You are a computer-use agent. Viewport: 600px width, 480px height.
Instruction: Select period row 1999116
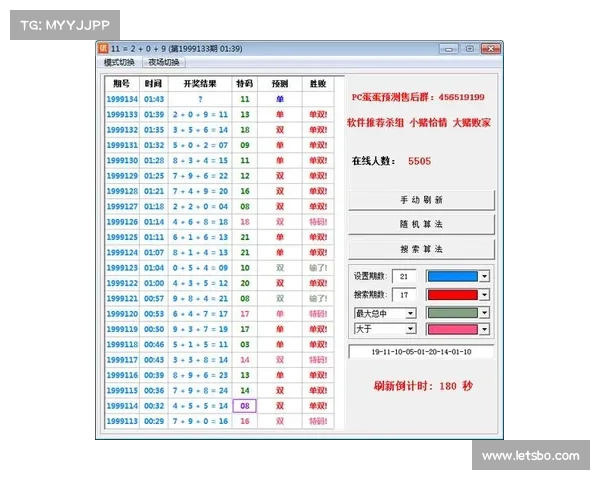tap(219, 375)
